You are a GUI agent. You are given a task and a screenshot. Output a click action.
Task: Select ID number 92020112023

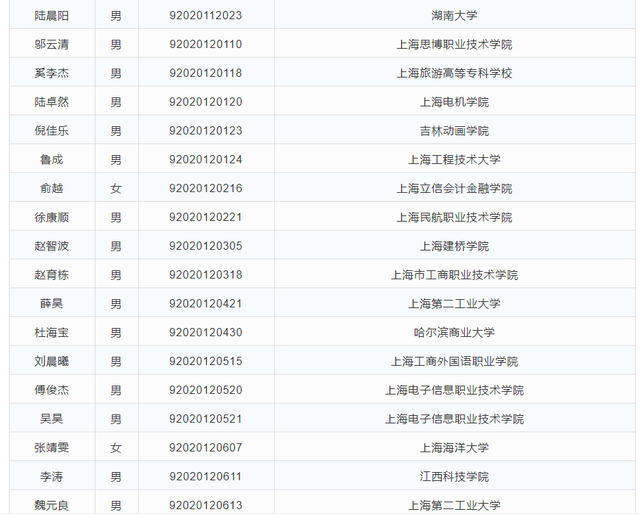pos(206,16)
